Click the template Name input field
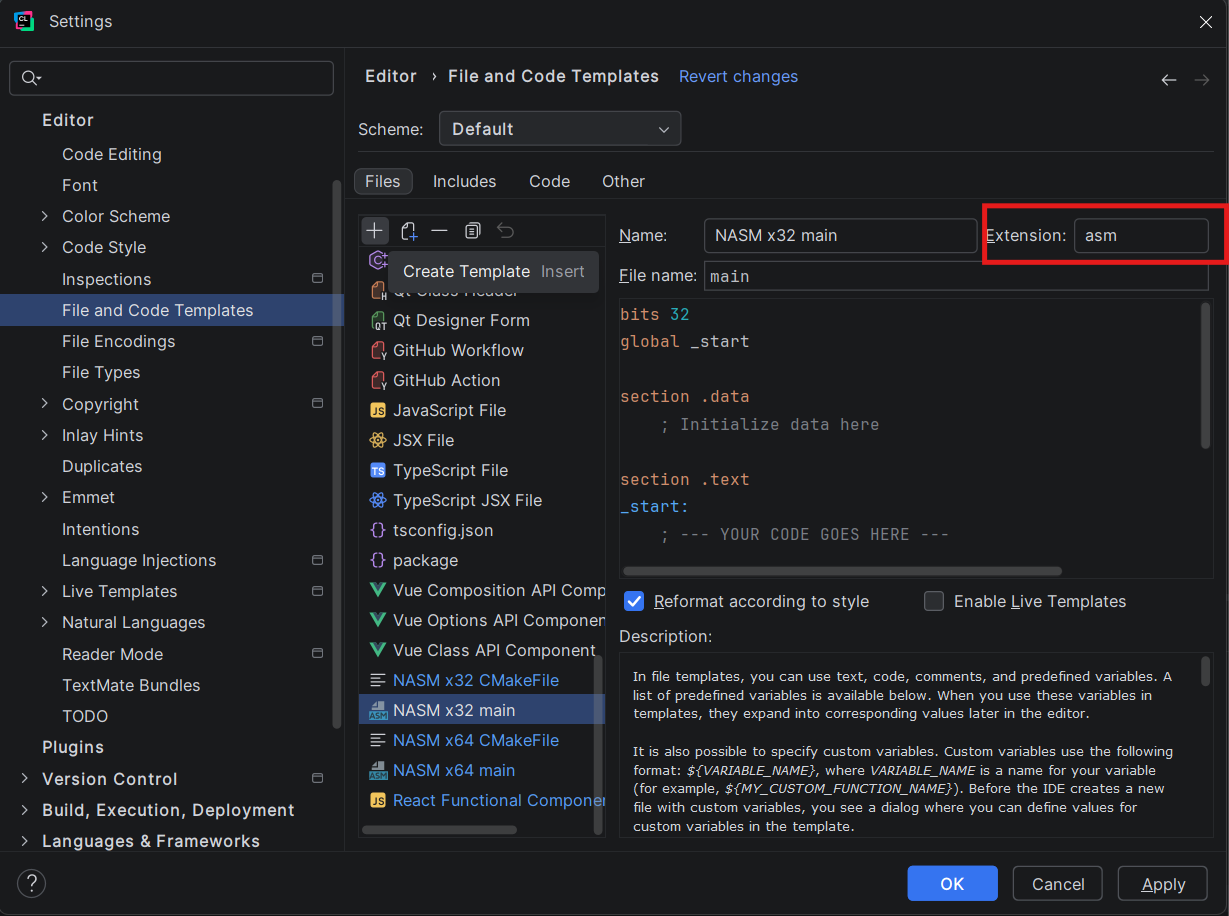This screenshot has width=1229, height=916. pos(840,236)
